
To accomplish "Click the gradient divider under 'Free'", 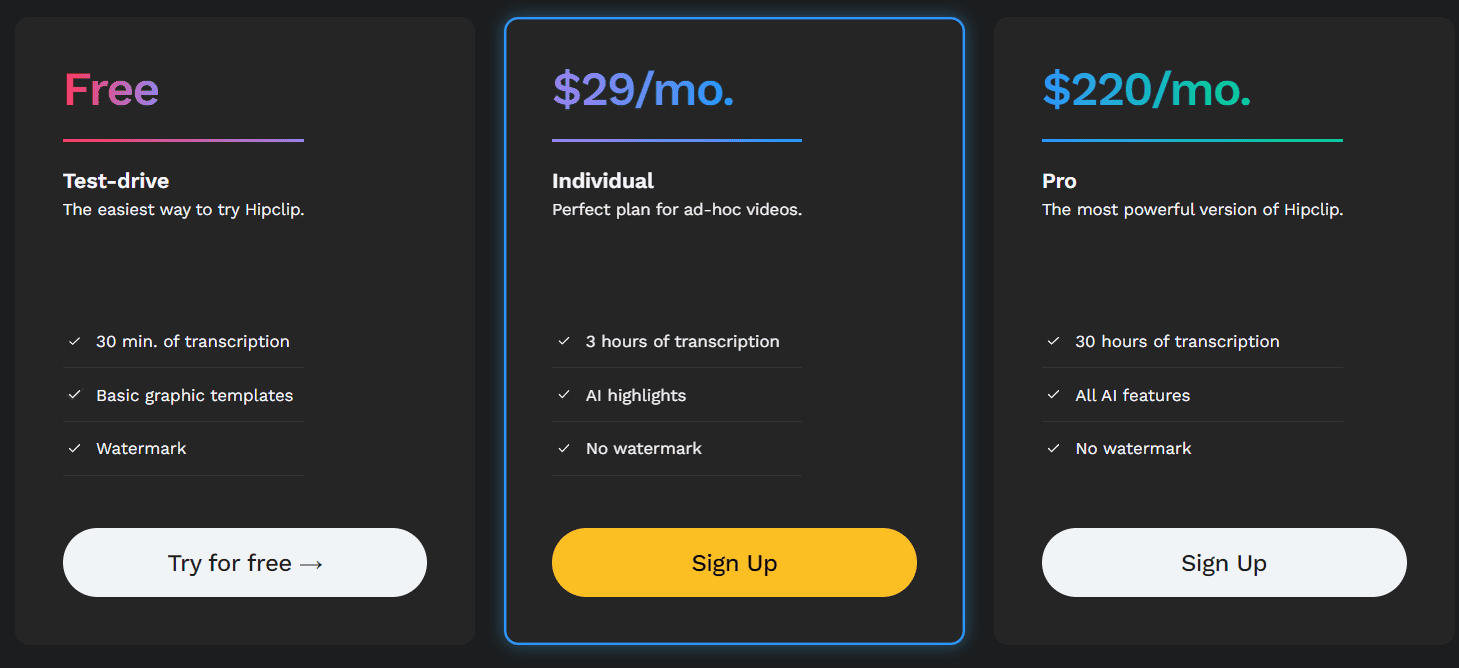I will [x=183, y=141].
